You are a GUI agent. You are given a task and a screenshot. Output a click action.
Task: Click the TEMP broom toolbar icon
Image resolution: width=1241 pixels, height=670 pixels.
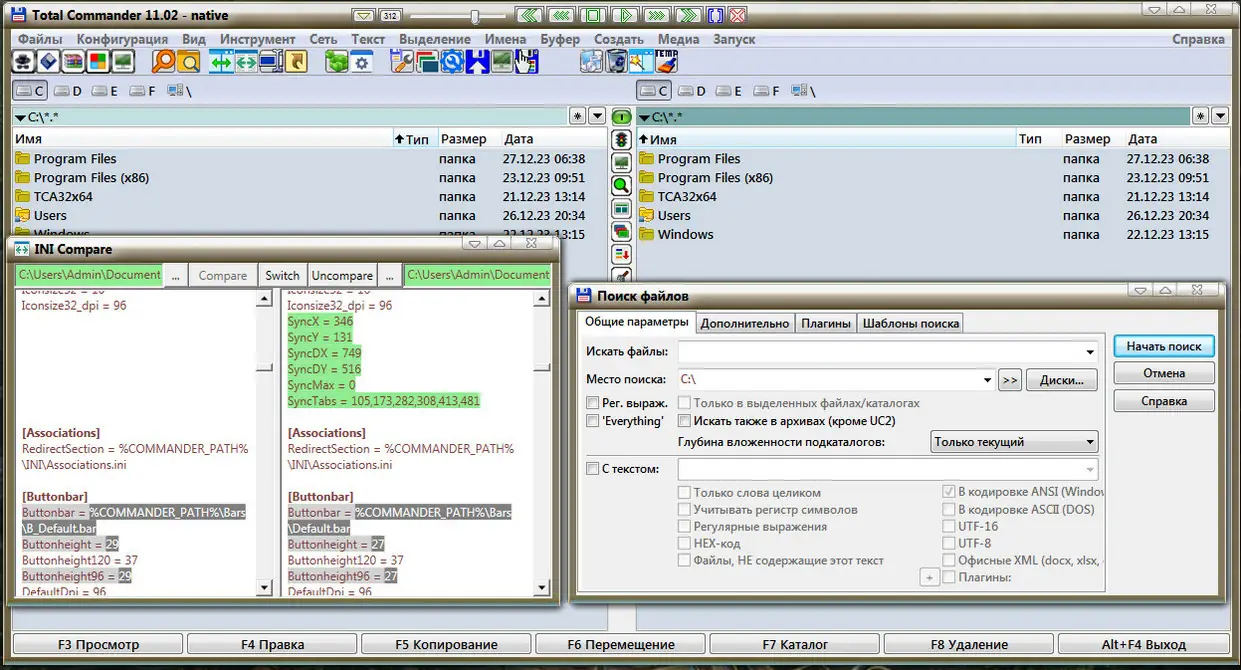pos(665,61)
